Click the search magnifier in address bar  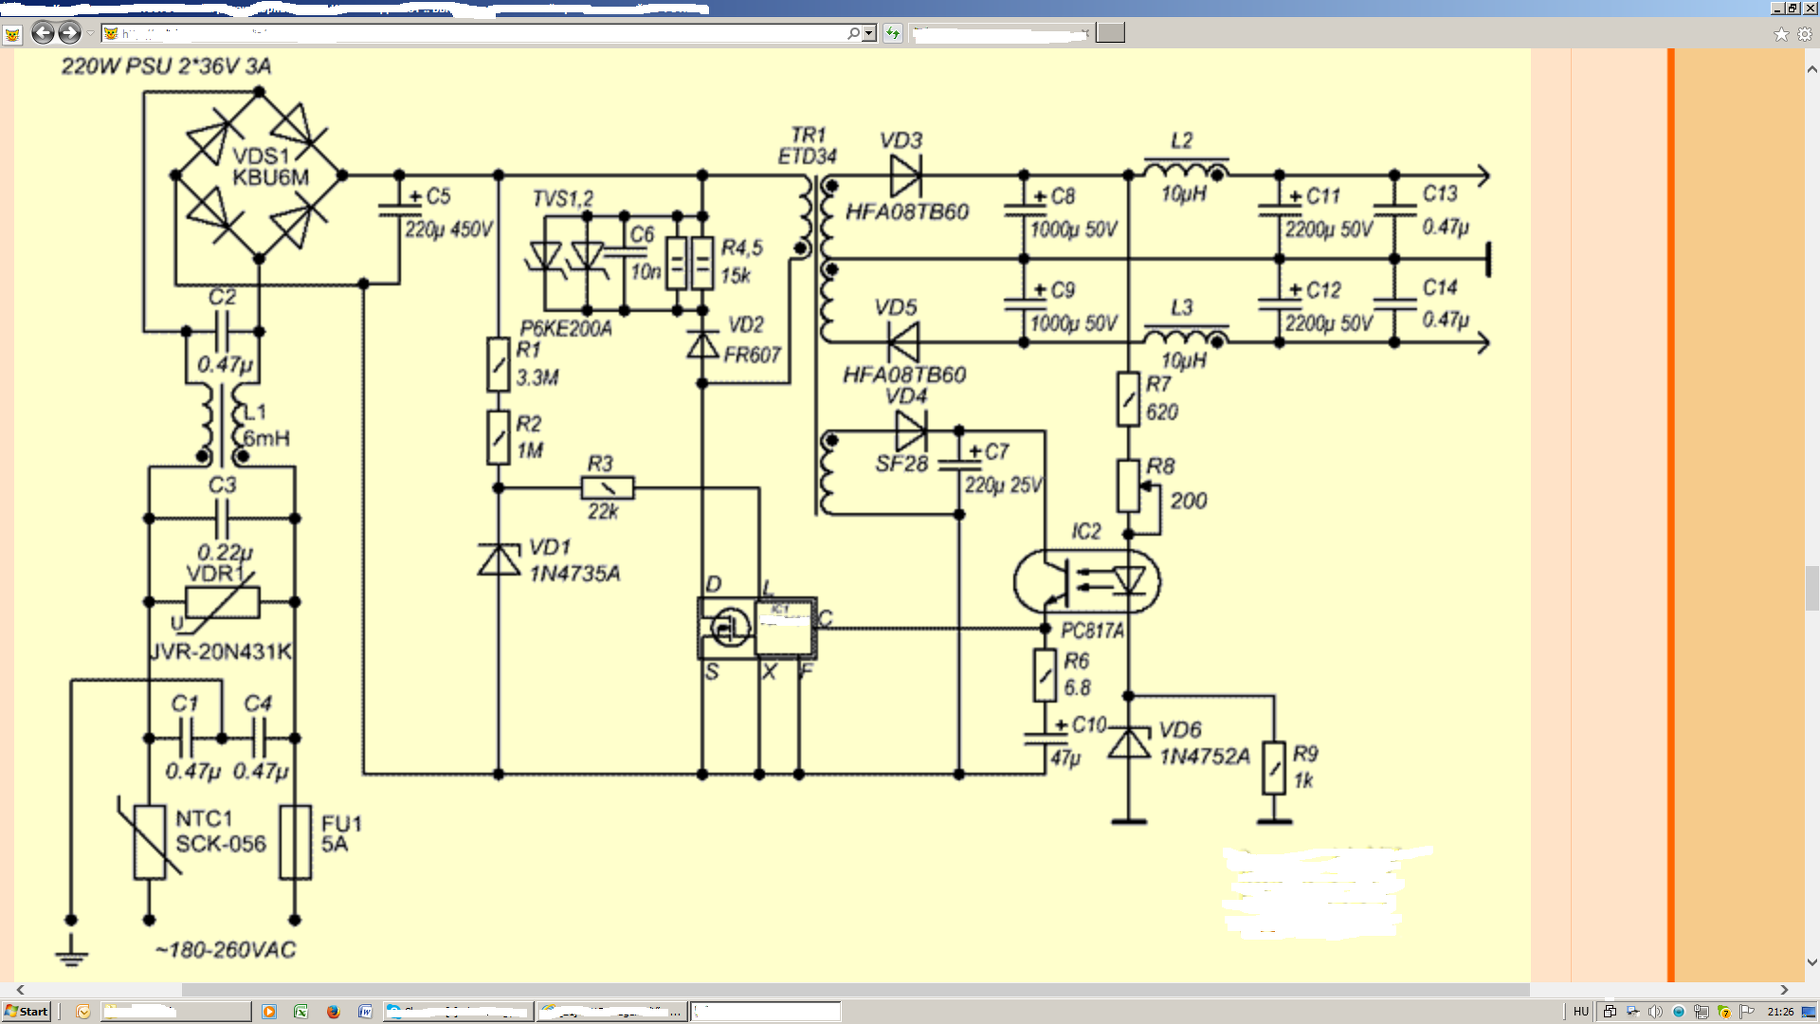point(853,33)
